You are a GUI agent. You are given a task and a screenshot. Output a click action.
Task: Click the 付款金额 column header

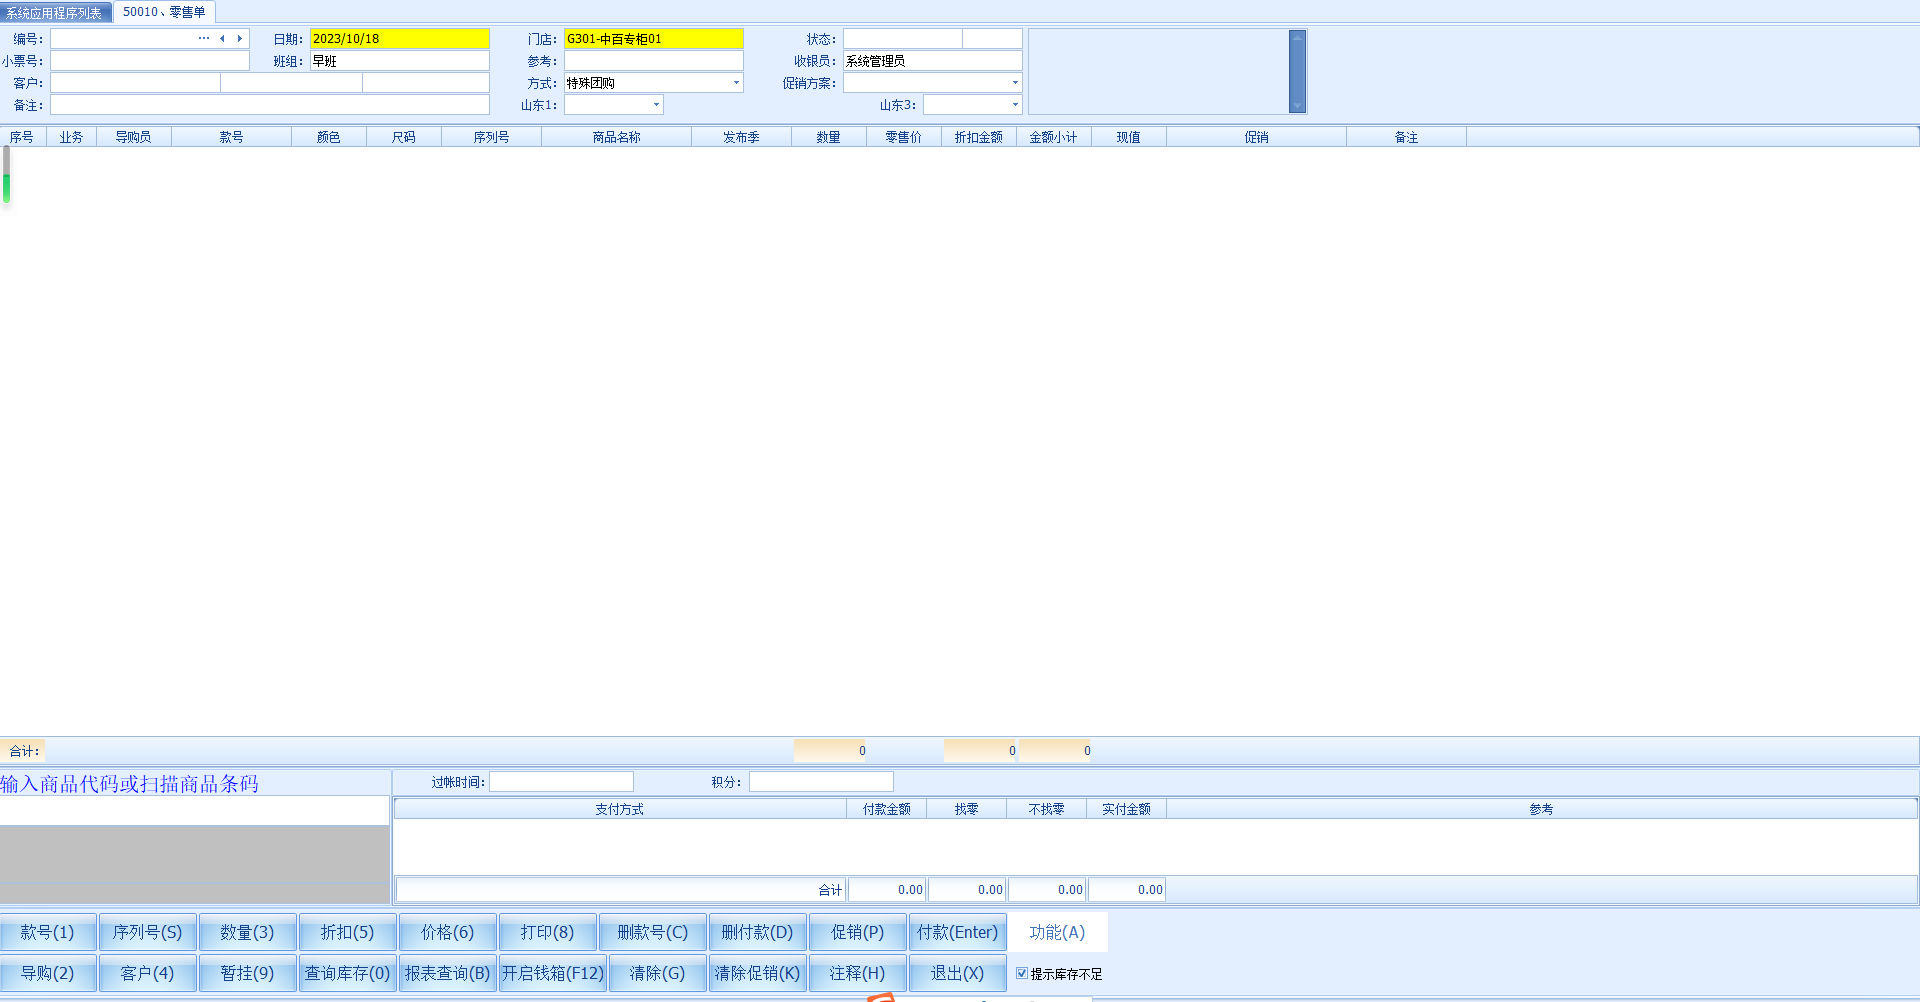point(887,809)
